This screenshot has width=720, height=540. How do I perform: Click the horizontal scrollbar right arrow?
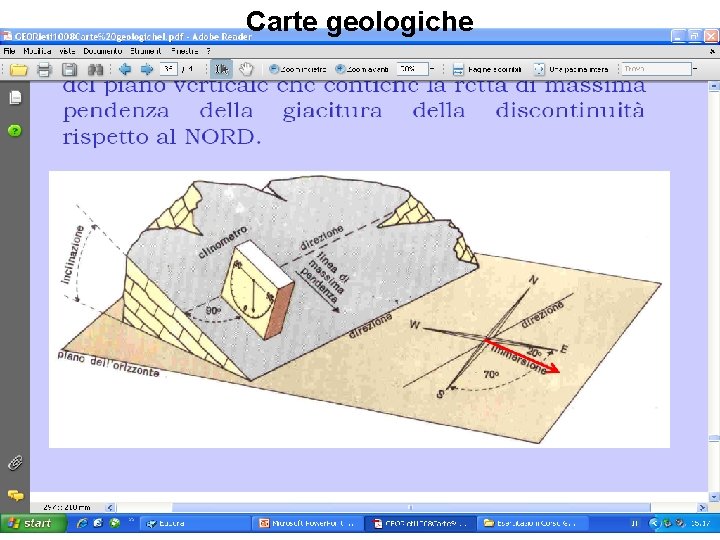(x=702, y=507)
